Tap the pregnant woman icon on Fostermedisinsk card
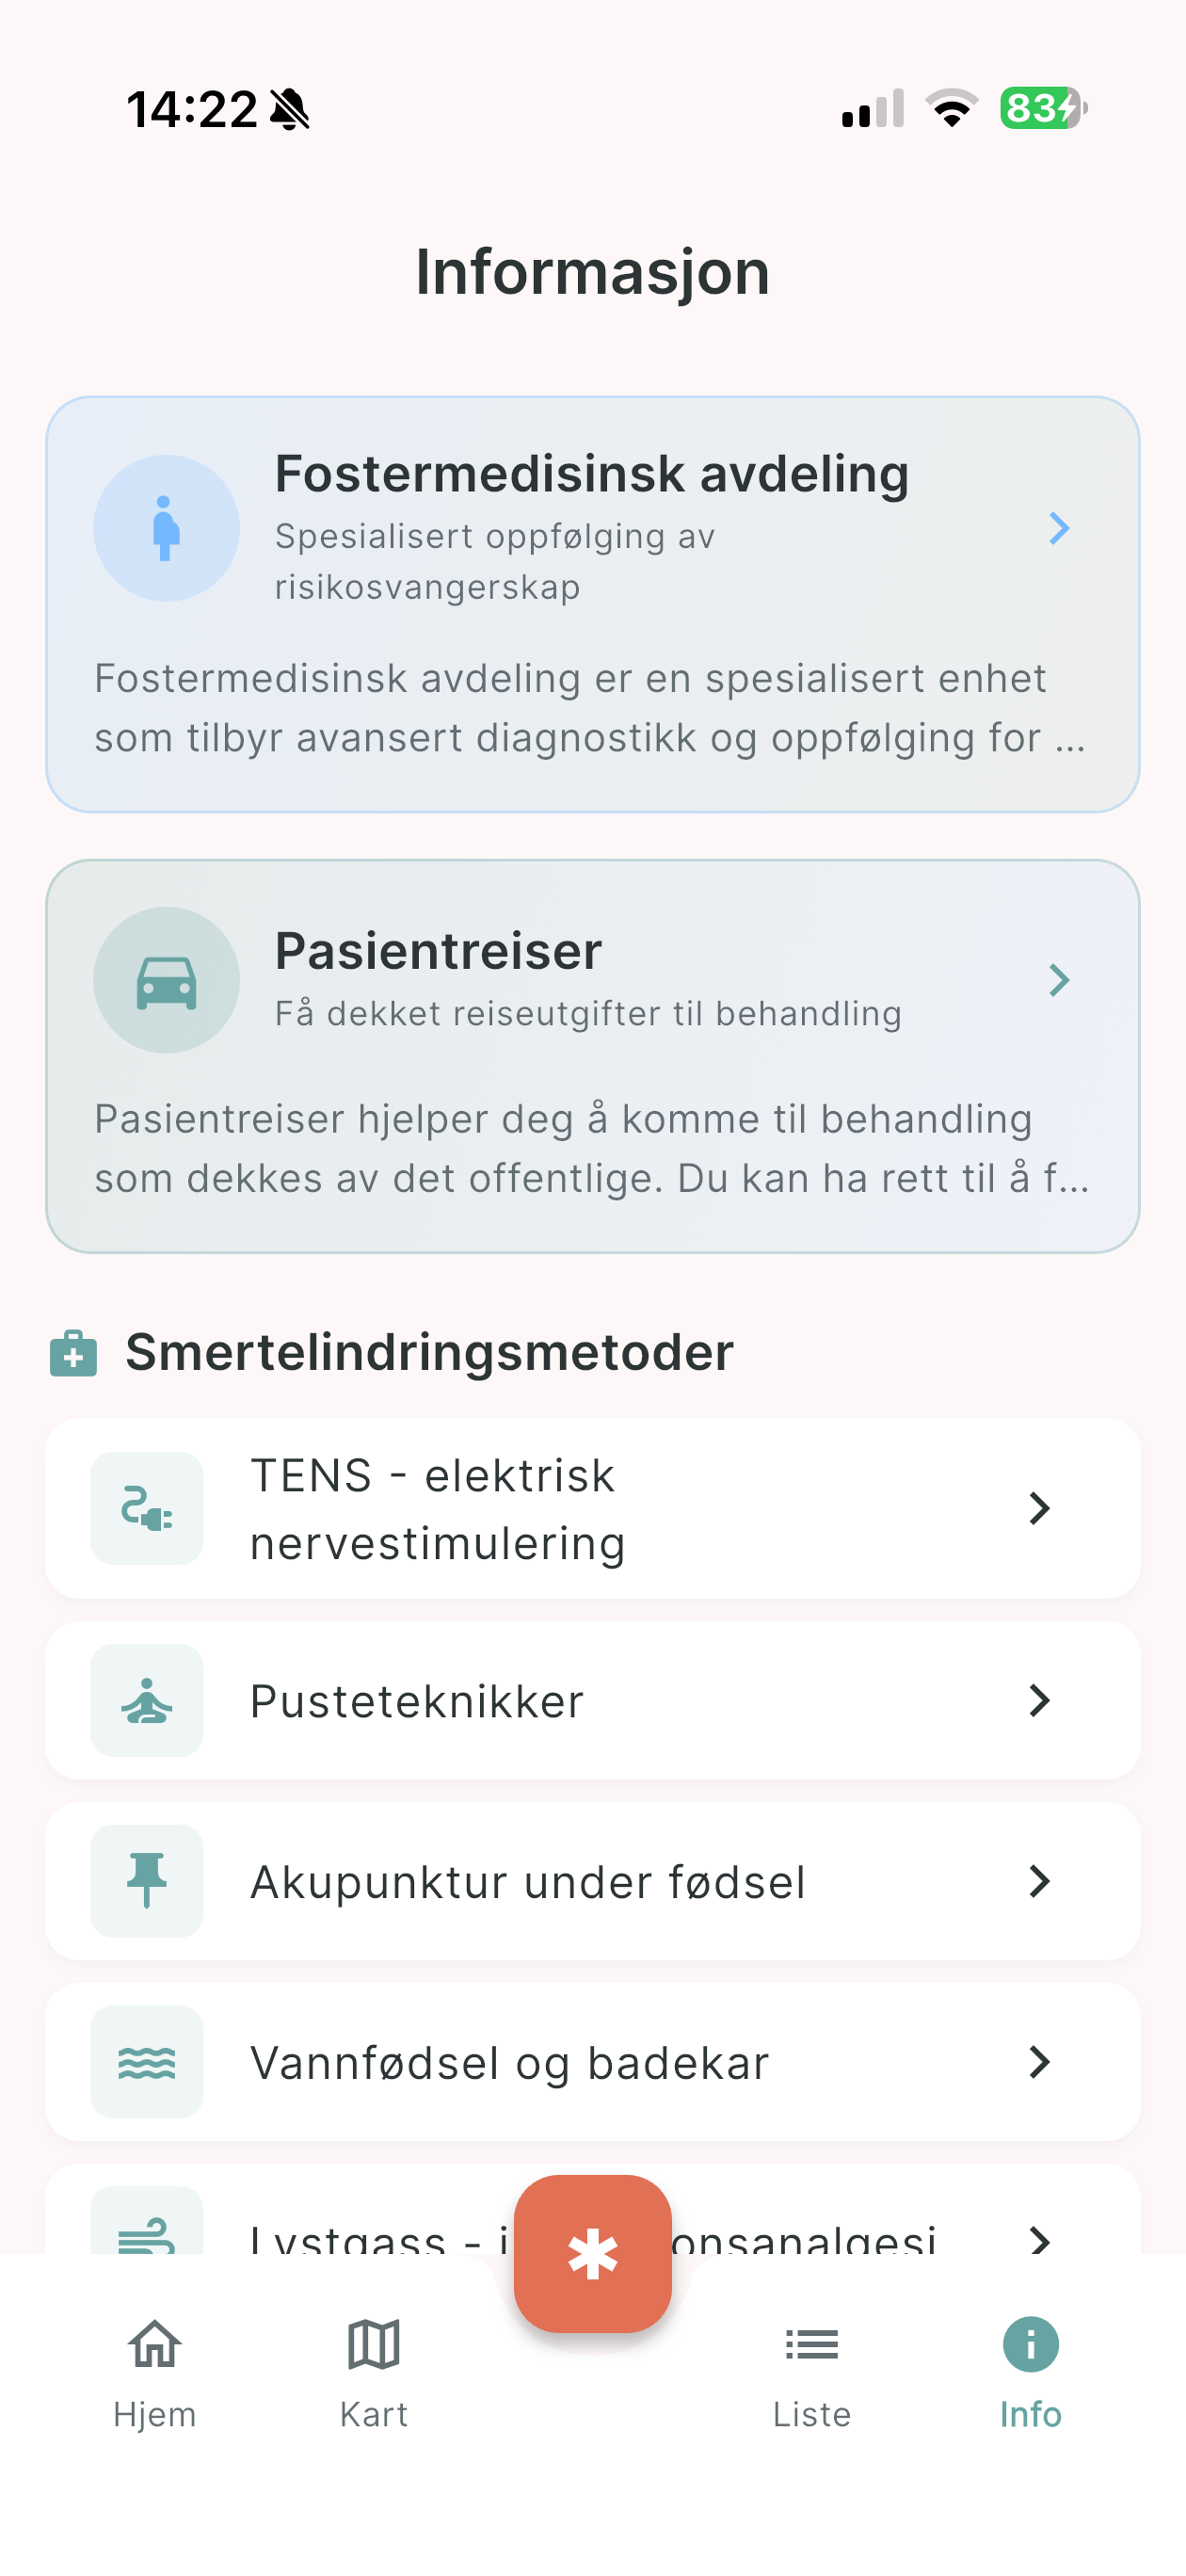Viewport: 1186px width, 2576px height. (166, 528)
